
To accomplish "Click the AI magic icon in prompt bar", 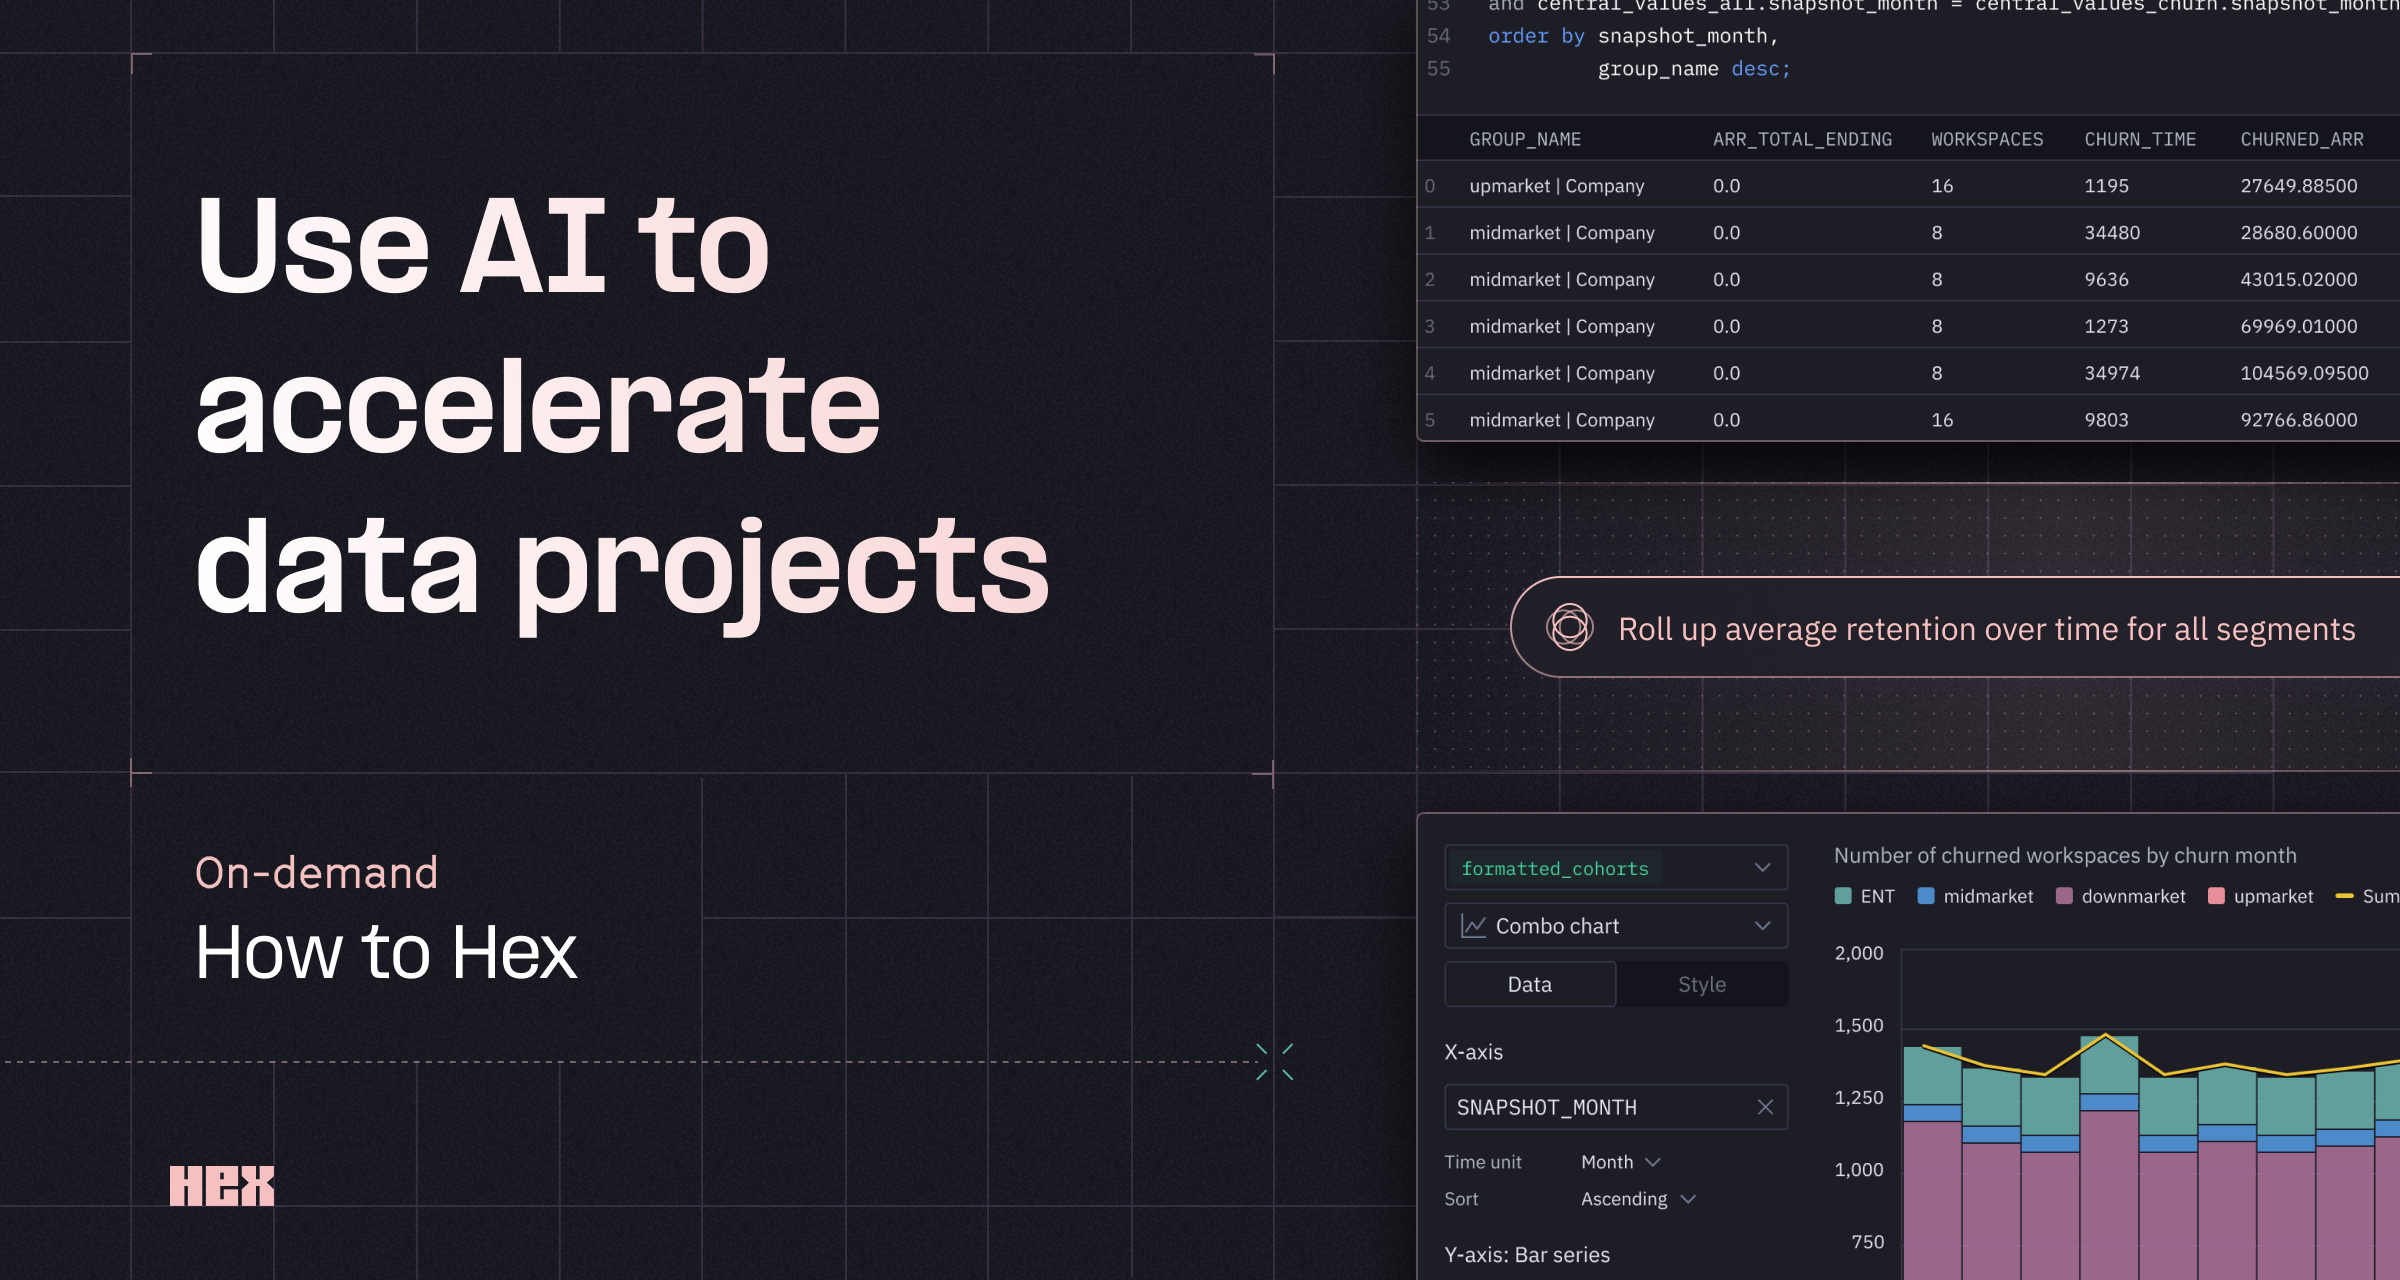I will [x=1569, y=628].
